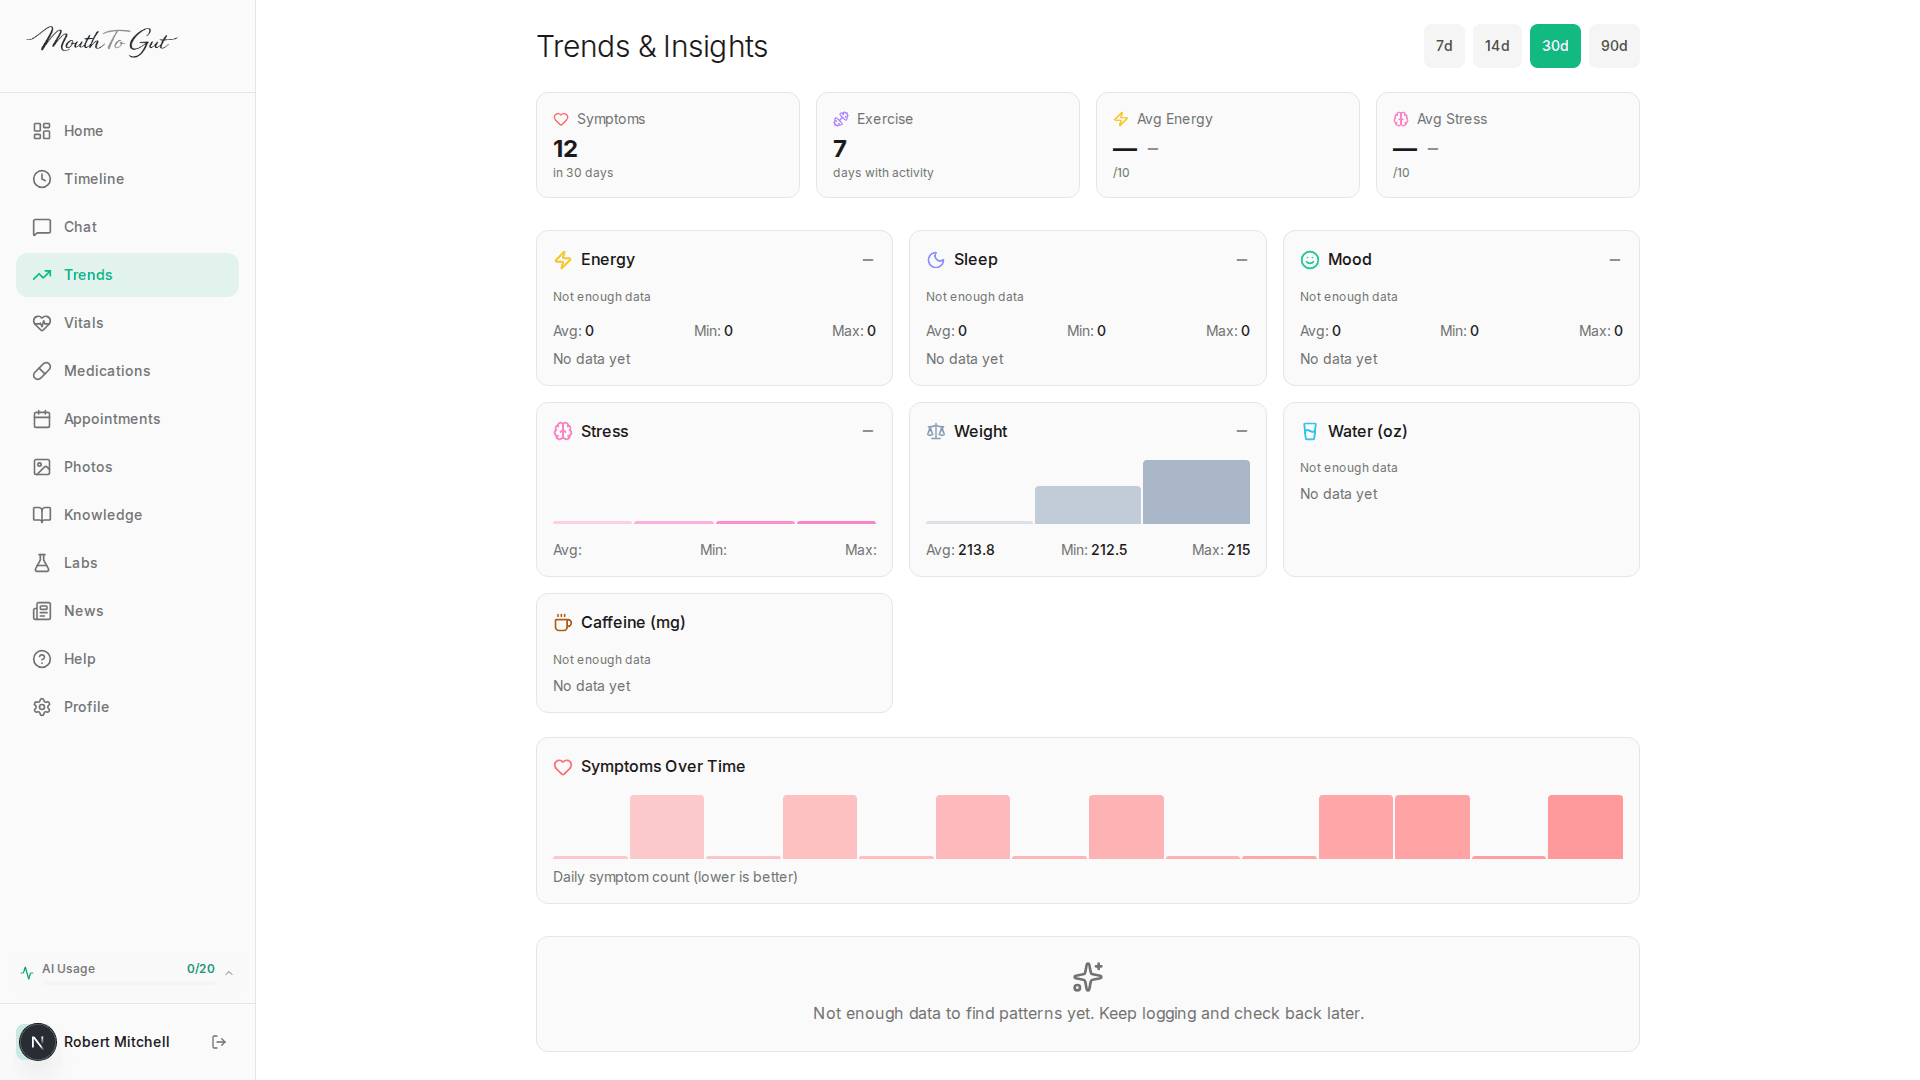Collapse the Stress card

[x=867, y=431]
